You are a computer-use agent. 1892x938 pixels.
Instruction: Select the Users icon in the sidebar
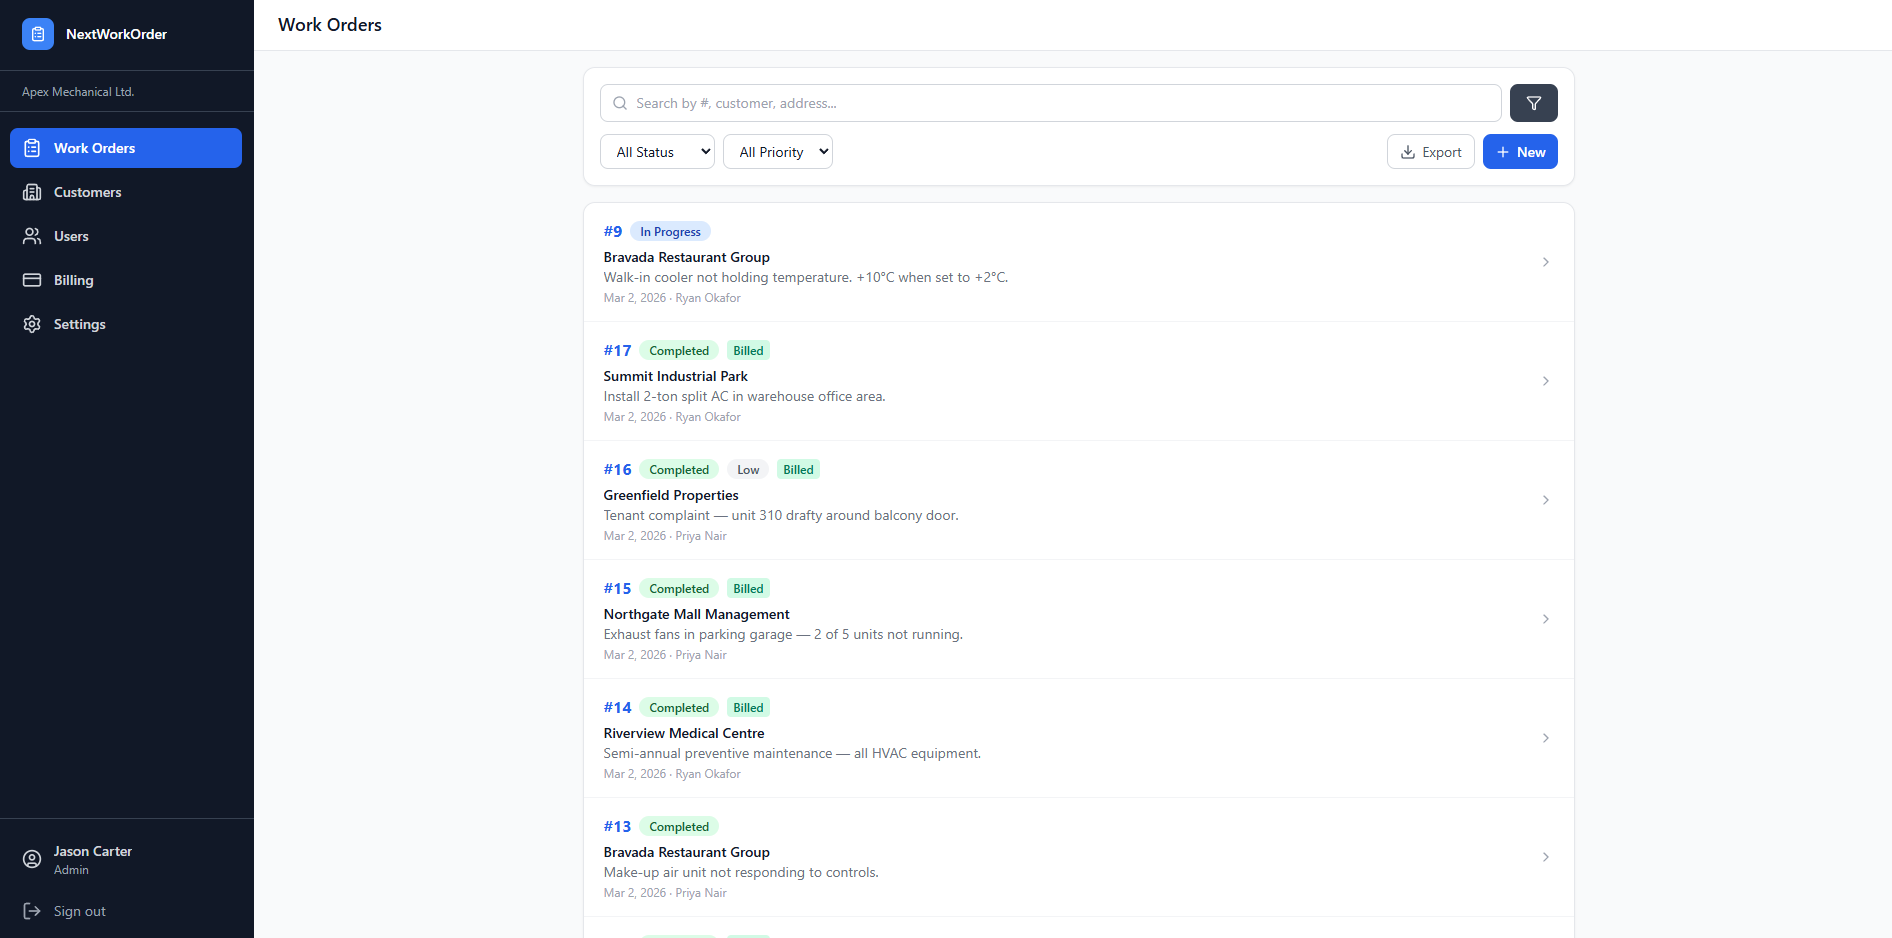point(33,236)
